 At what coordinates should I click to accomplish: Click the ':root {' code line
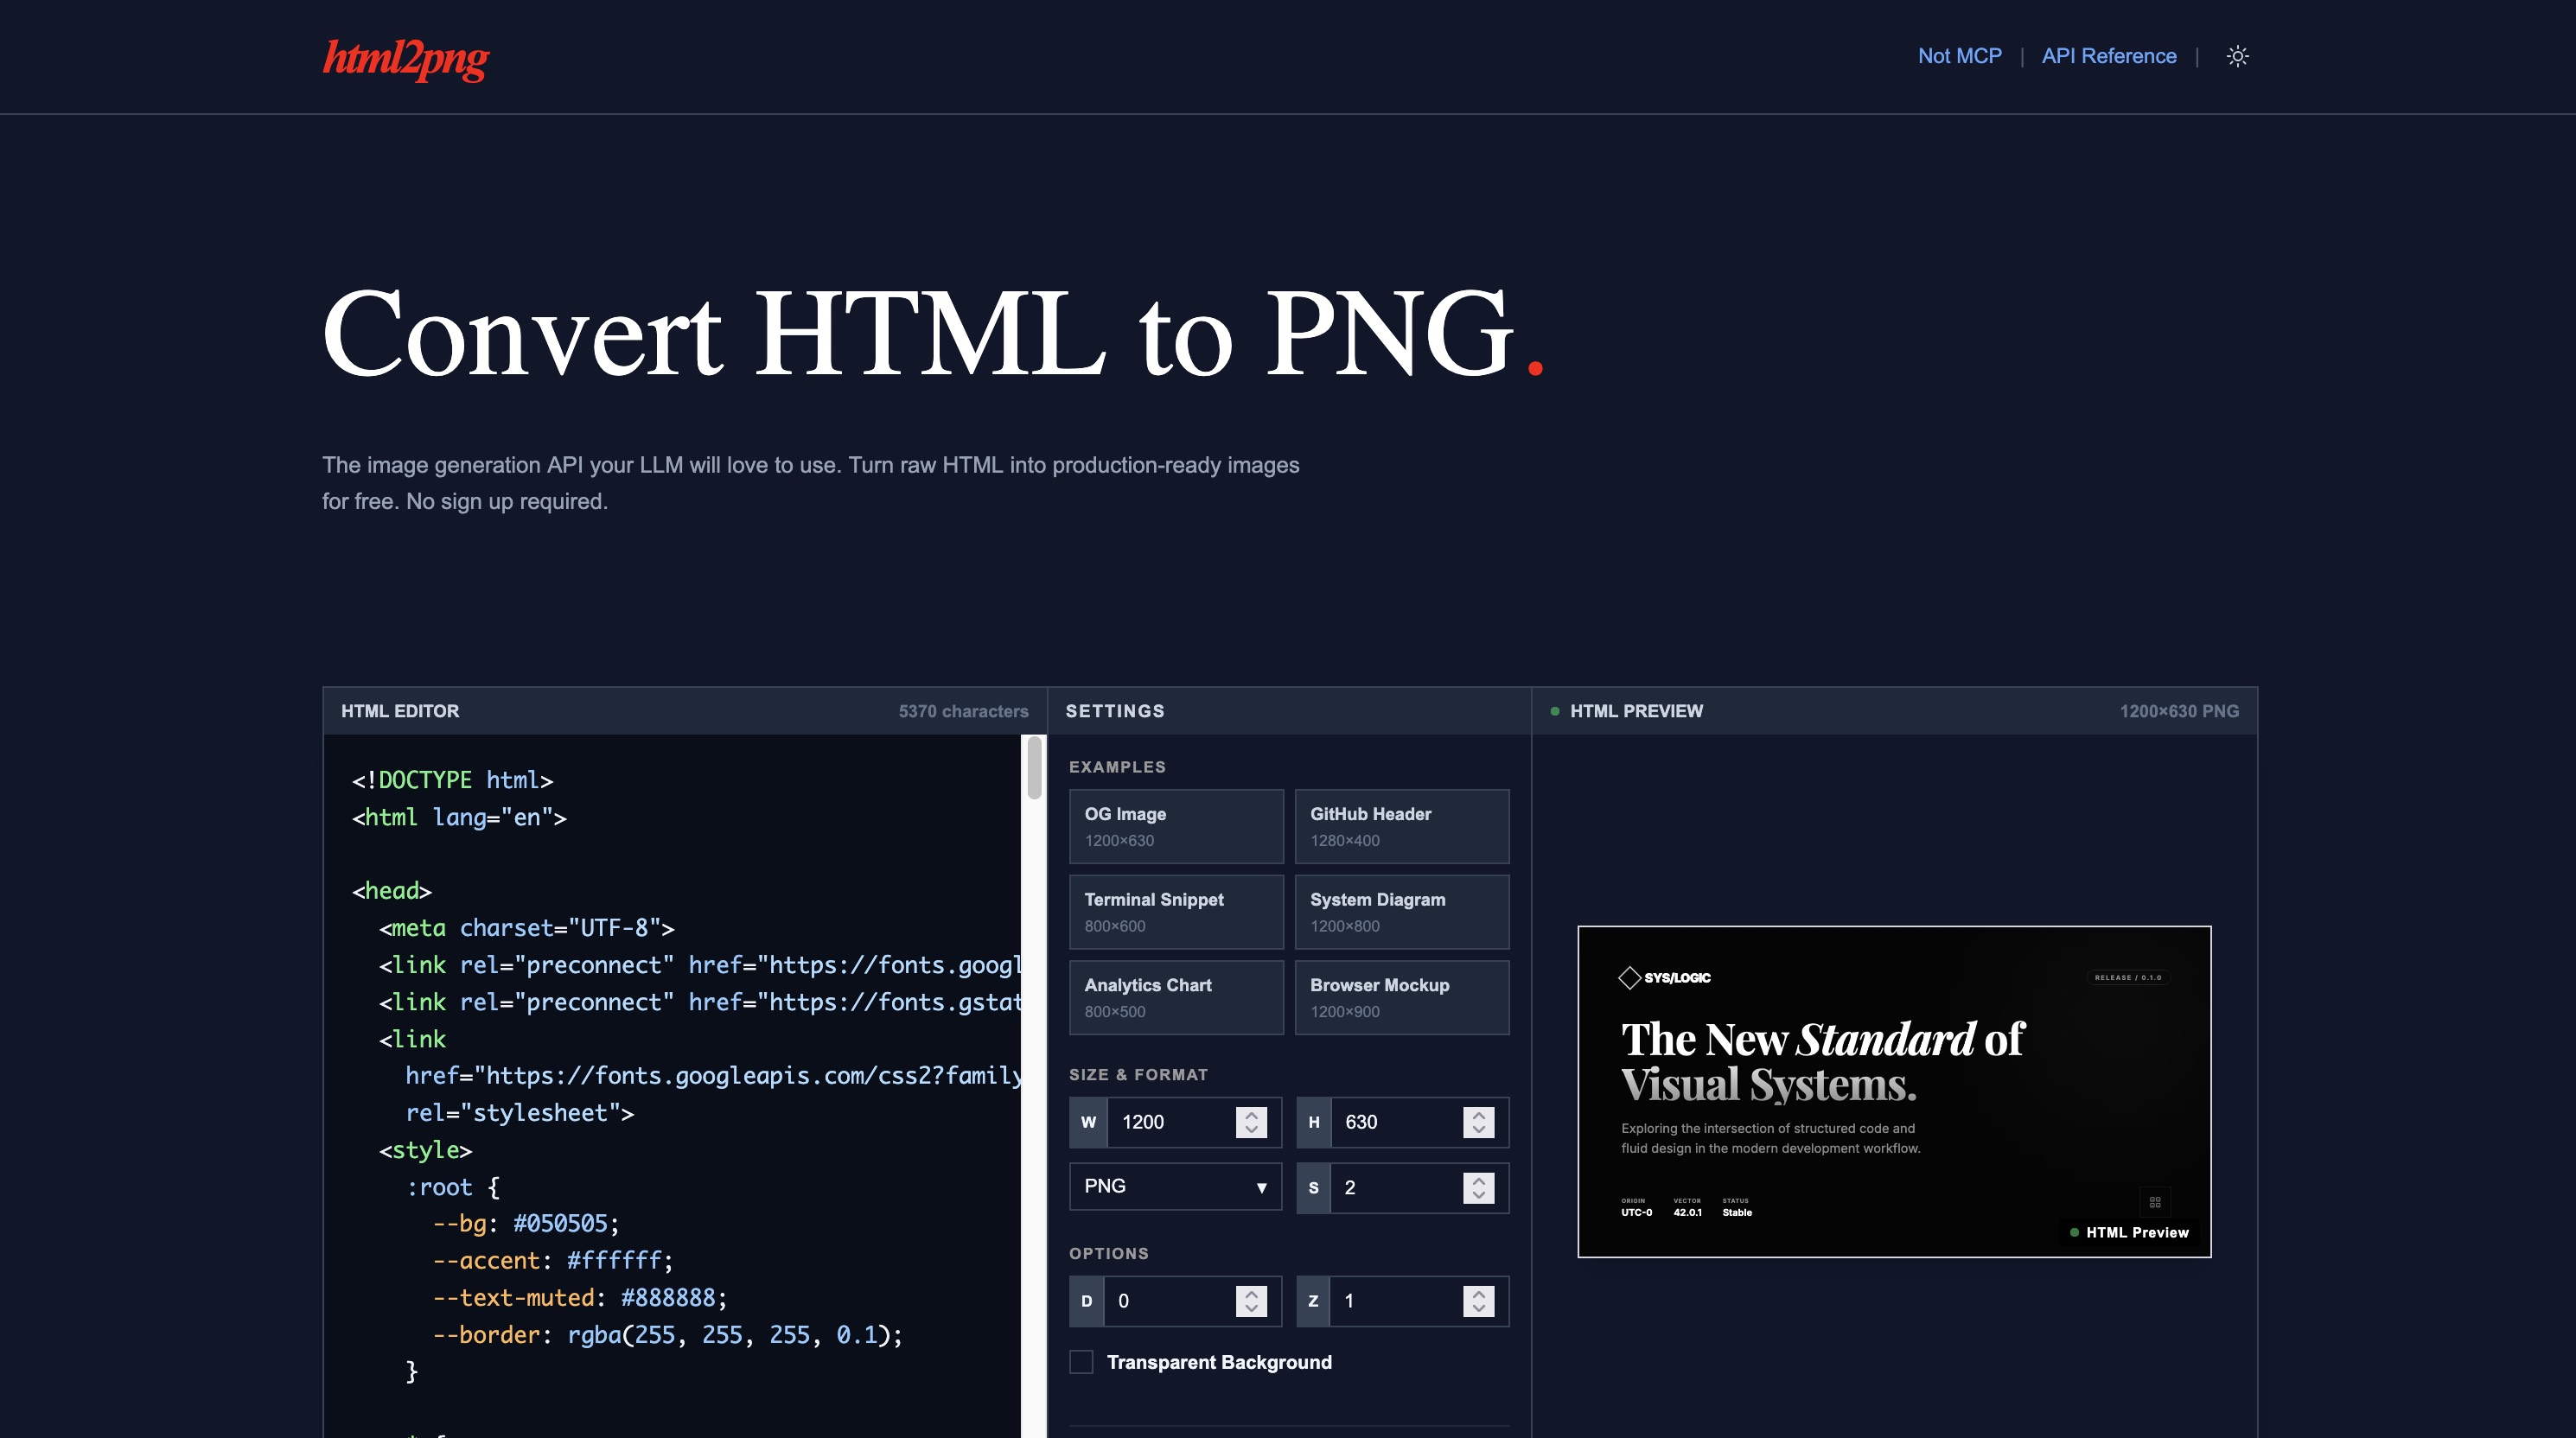pyautogui.click(x=452, y=1187)
